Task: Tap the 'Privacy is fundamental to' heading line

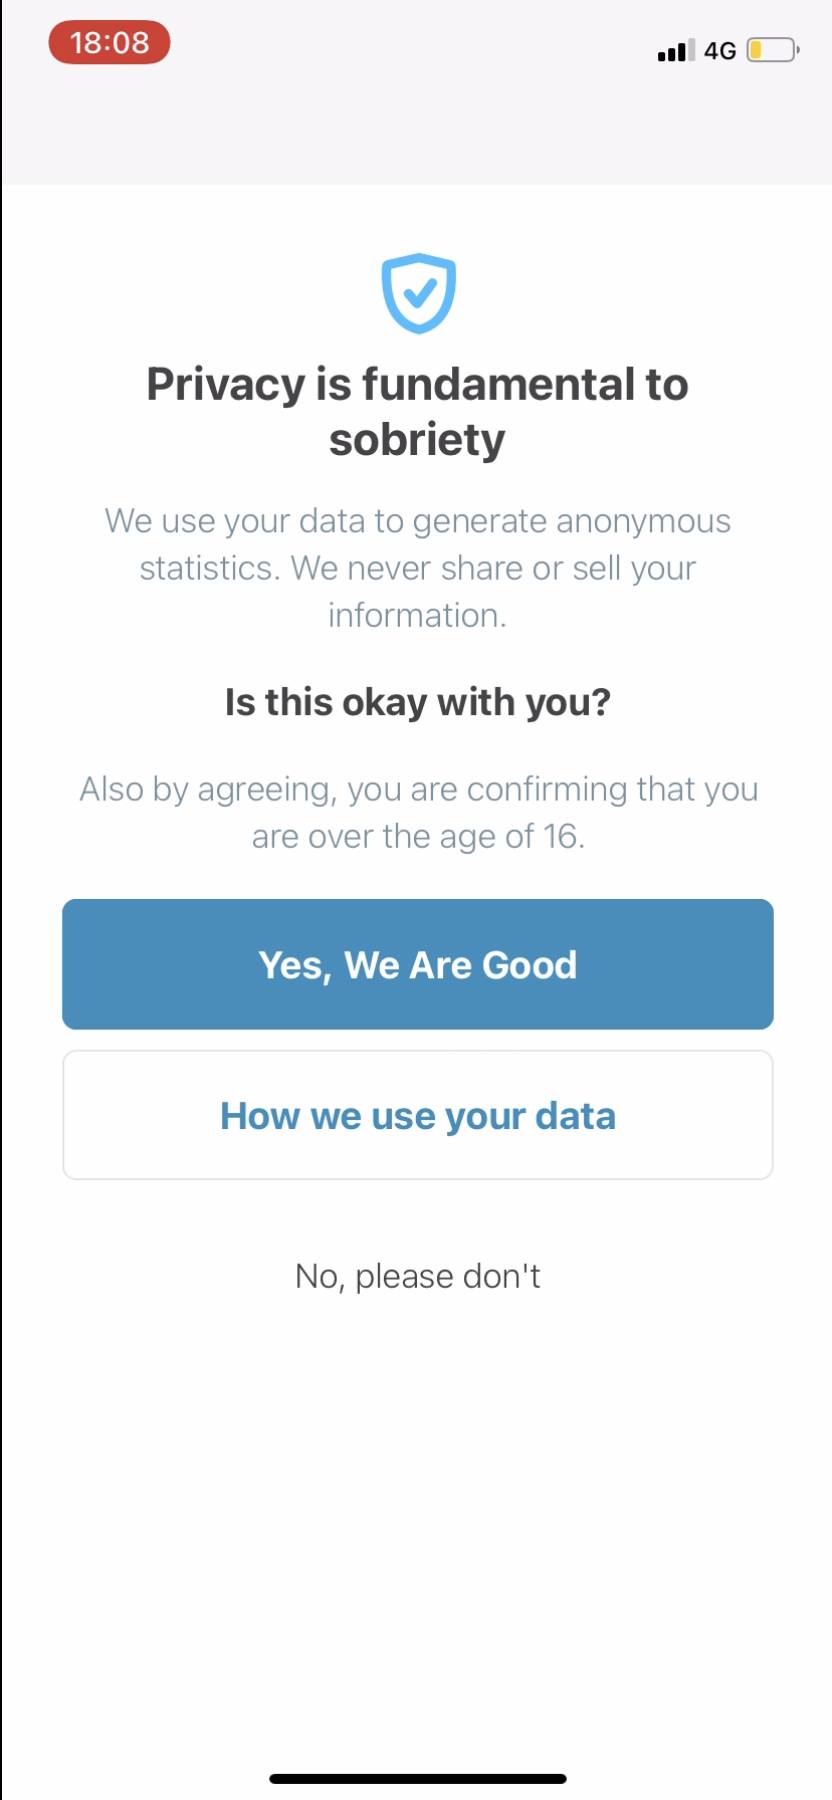Action: (x=417, y=385)
